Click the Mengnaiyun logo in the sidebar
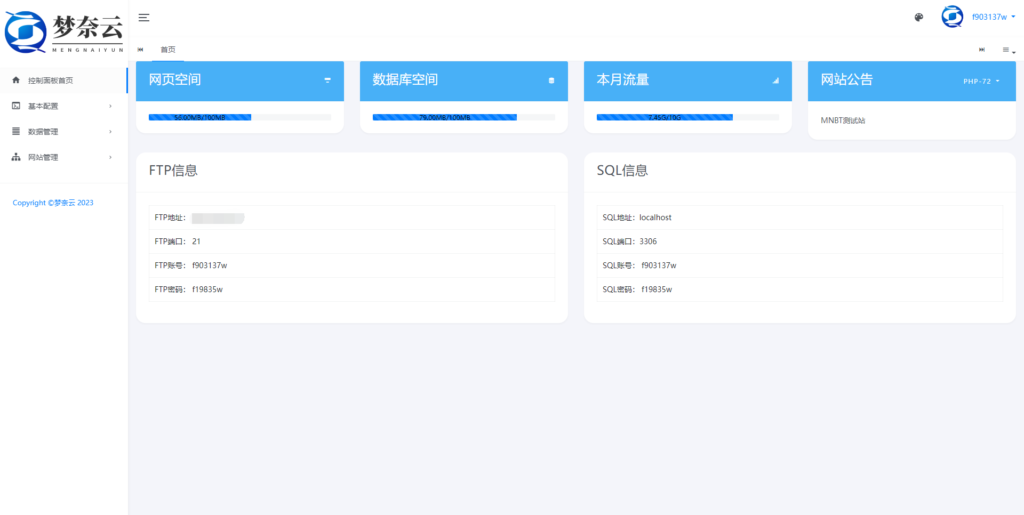The width and height of the screenshot is (1024, 515). click(63, 31)
